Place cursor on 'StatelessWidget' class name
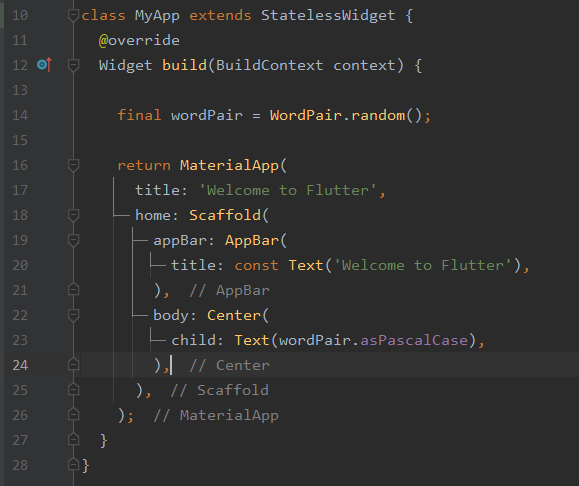Screen dimensions: 579x486 [x=328, y=16]
